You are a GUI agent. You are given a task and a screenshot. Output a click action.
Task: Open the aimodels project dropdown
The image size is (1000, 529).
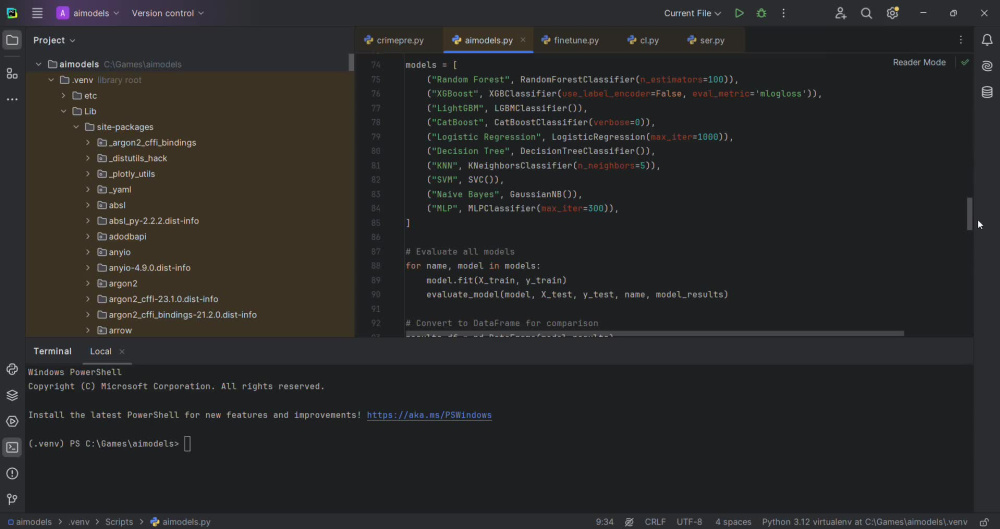pyautogui.click(x=88, y=13)
